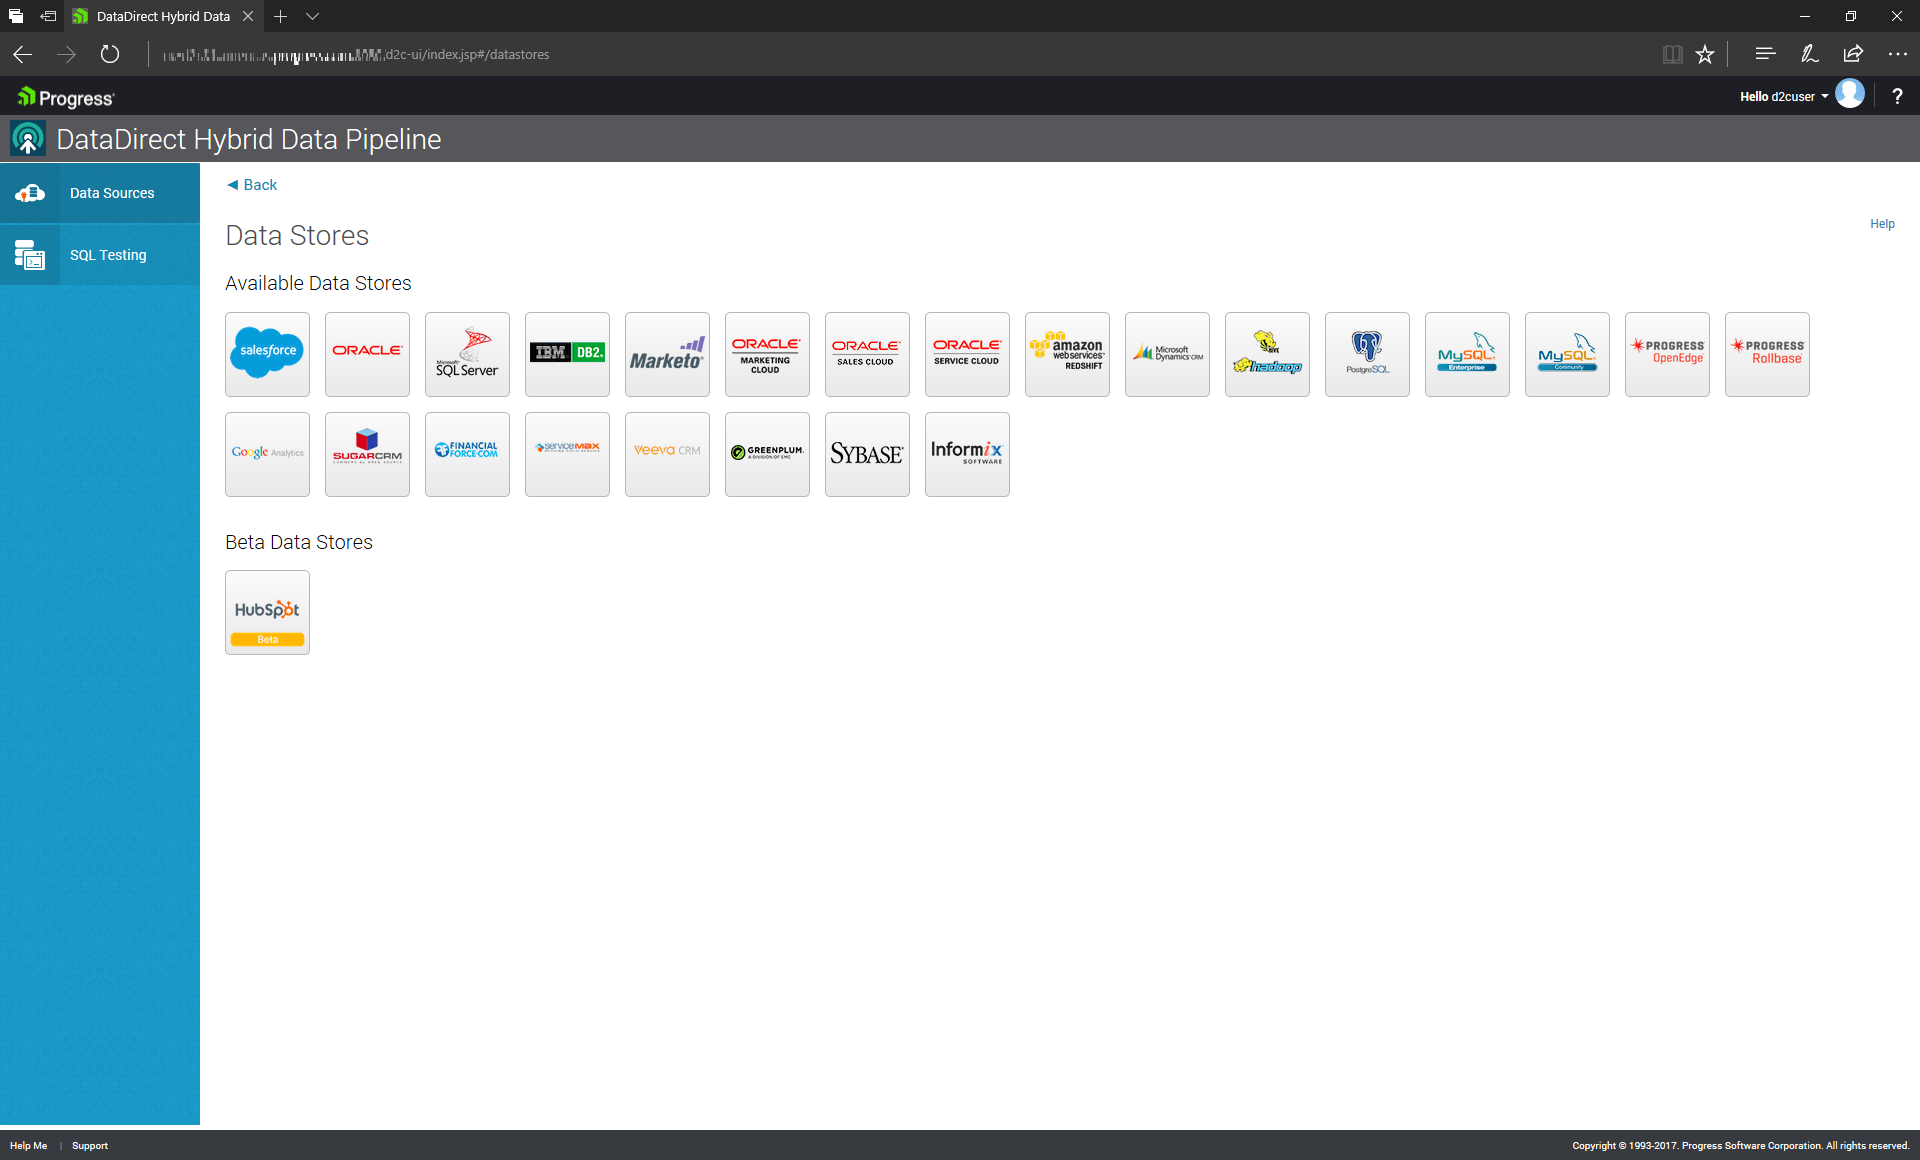The height and width of the screenshot is (1160, 1920).
Task: Open the browser tab list chevron
Action: pos(312,16)
